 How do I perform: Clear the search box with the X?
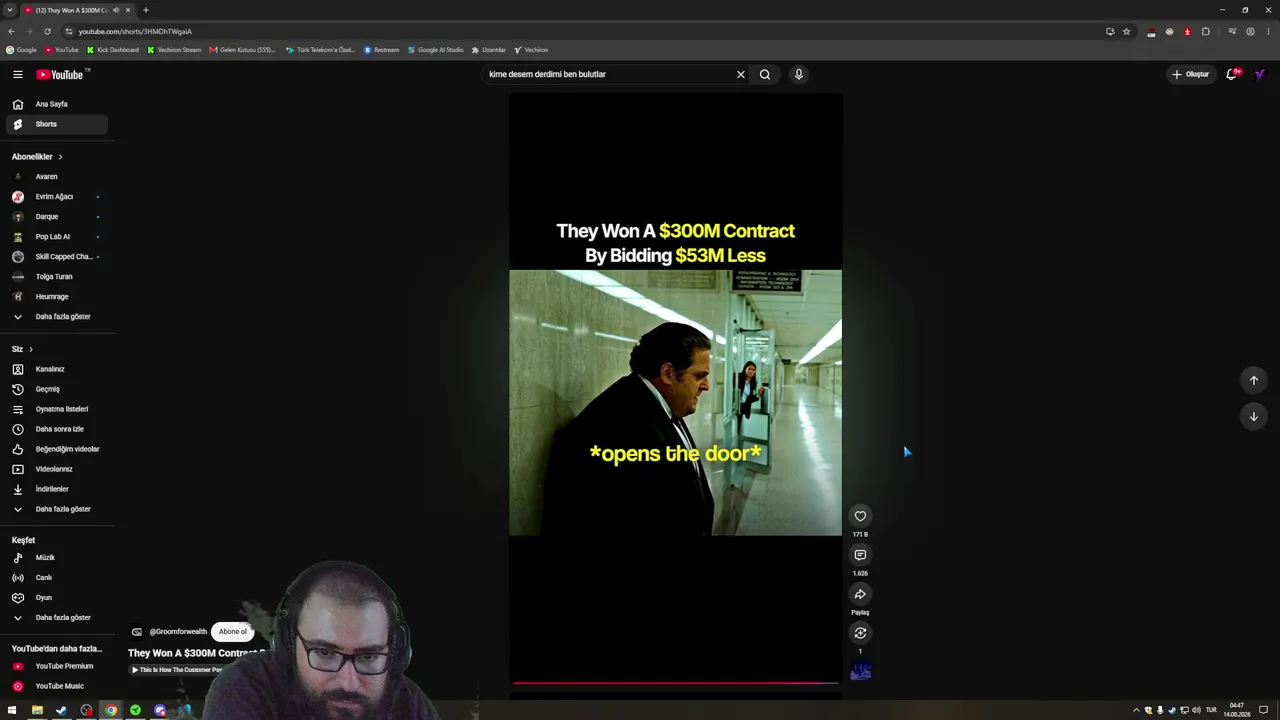tap(741, 74)
